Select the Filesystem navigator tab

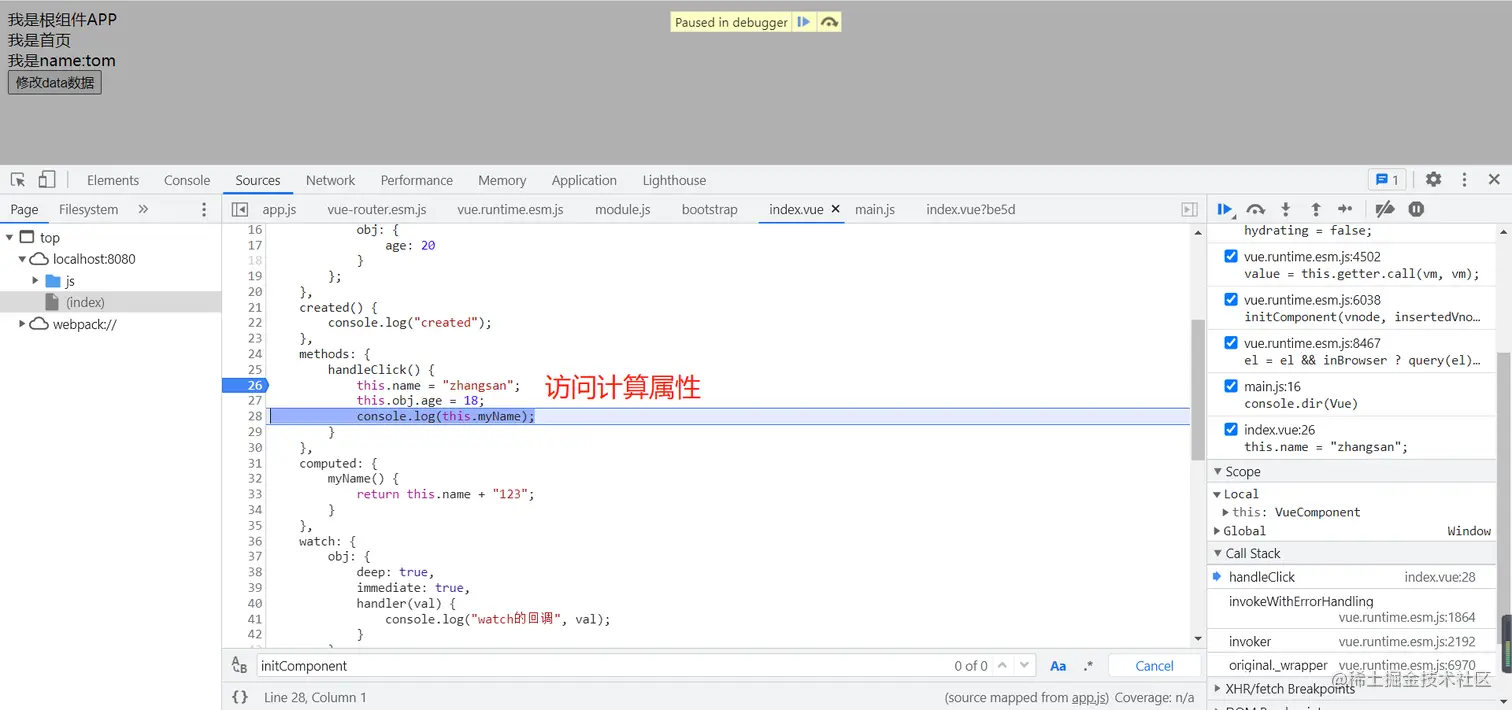coord(88,209)
